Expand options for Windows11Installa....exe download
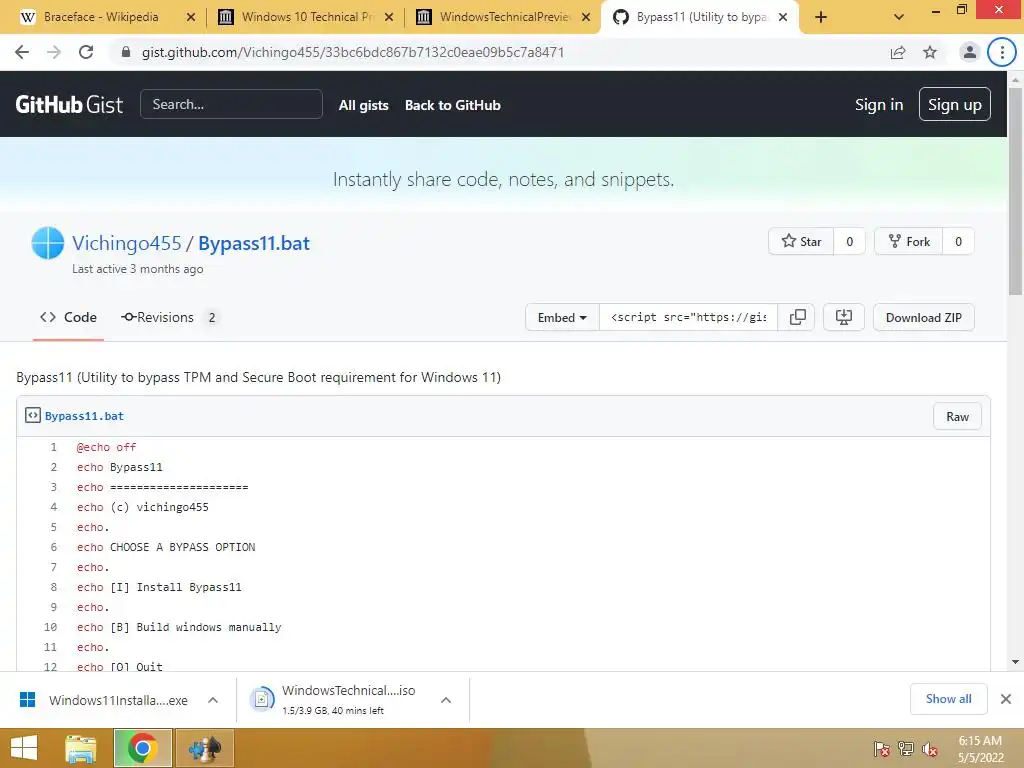This screenshot has height=768, width=1024. tap(213, 700)
